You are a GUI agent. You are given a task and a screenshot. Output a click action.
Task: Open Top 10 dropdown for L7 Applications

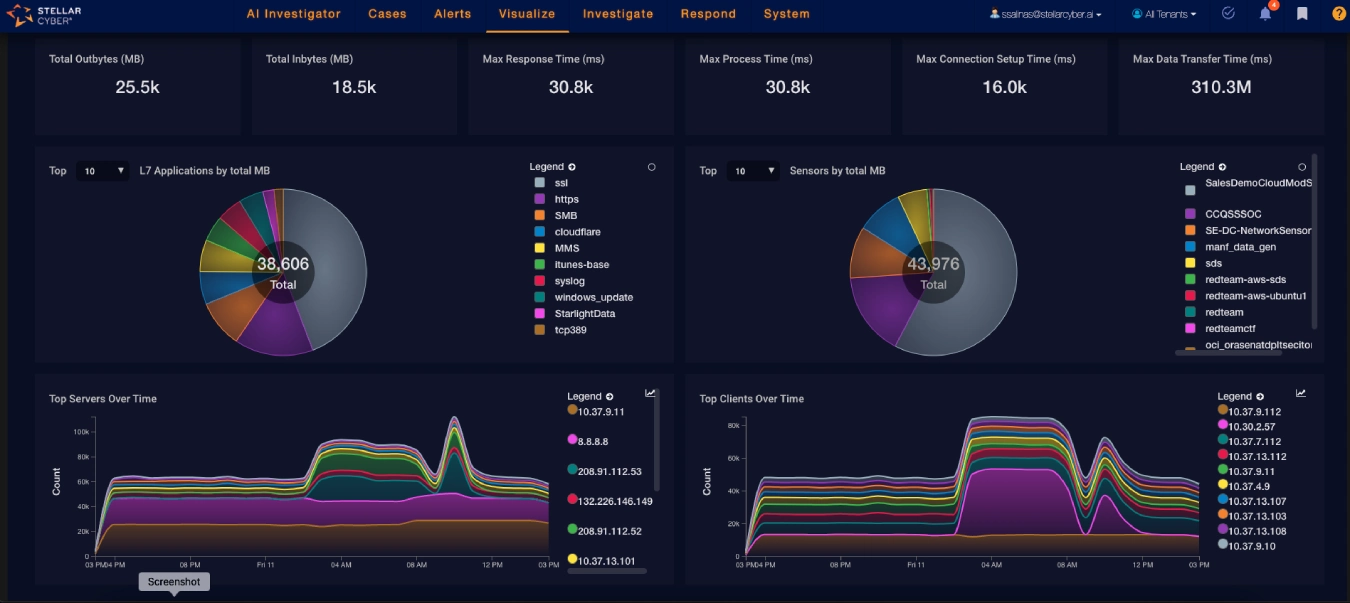click(x=104, y=171)
